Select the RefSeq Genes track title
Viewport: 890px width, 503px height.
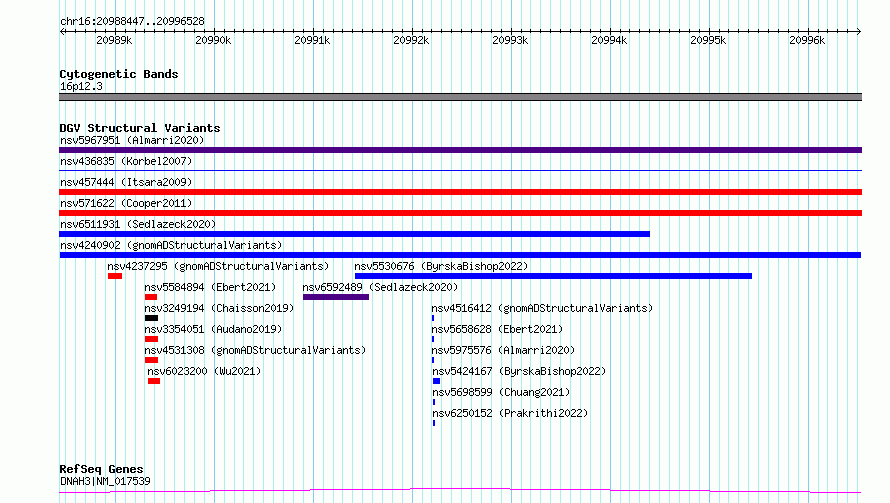point(101,470)
